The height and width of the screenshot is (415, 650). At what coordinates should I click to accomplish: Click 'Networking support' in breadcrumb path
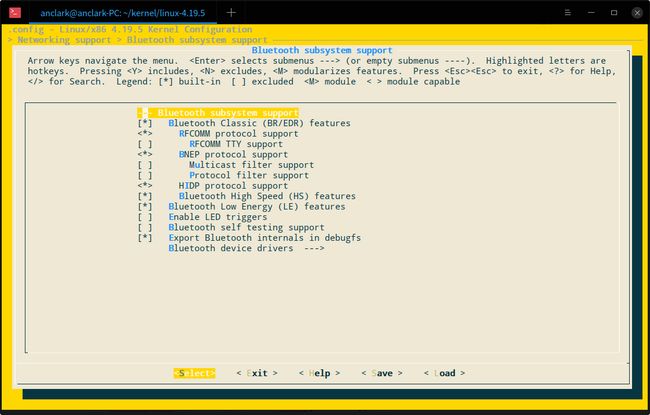click(64, 40)
